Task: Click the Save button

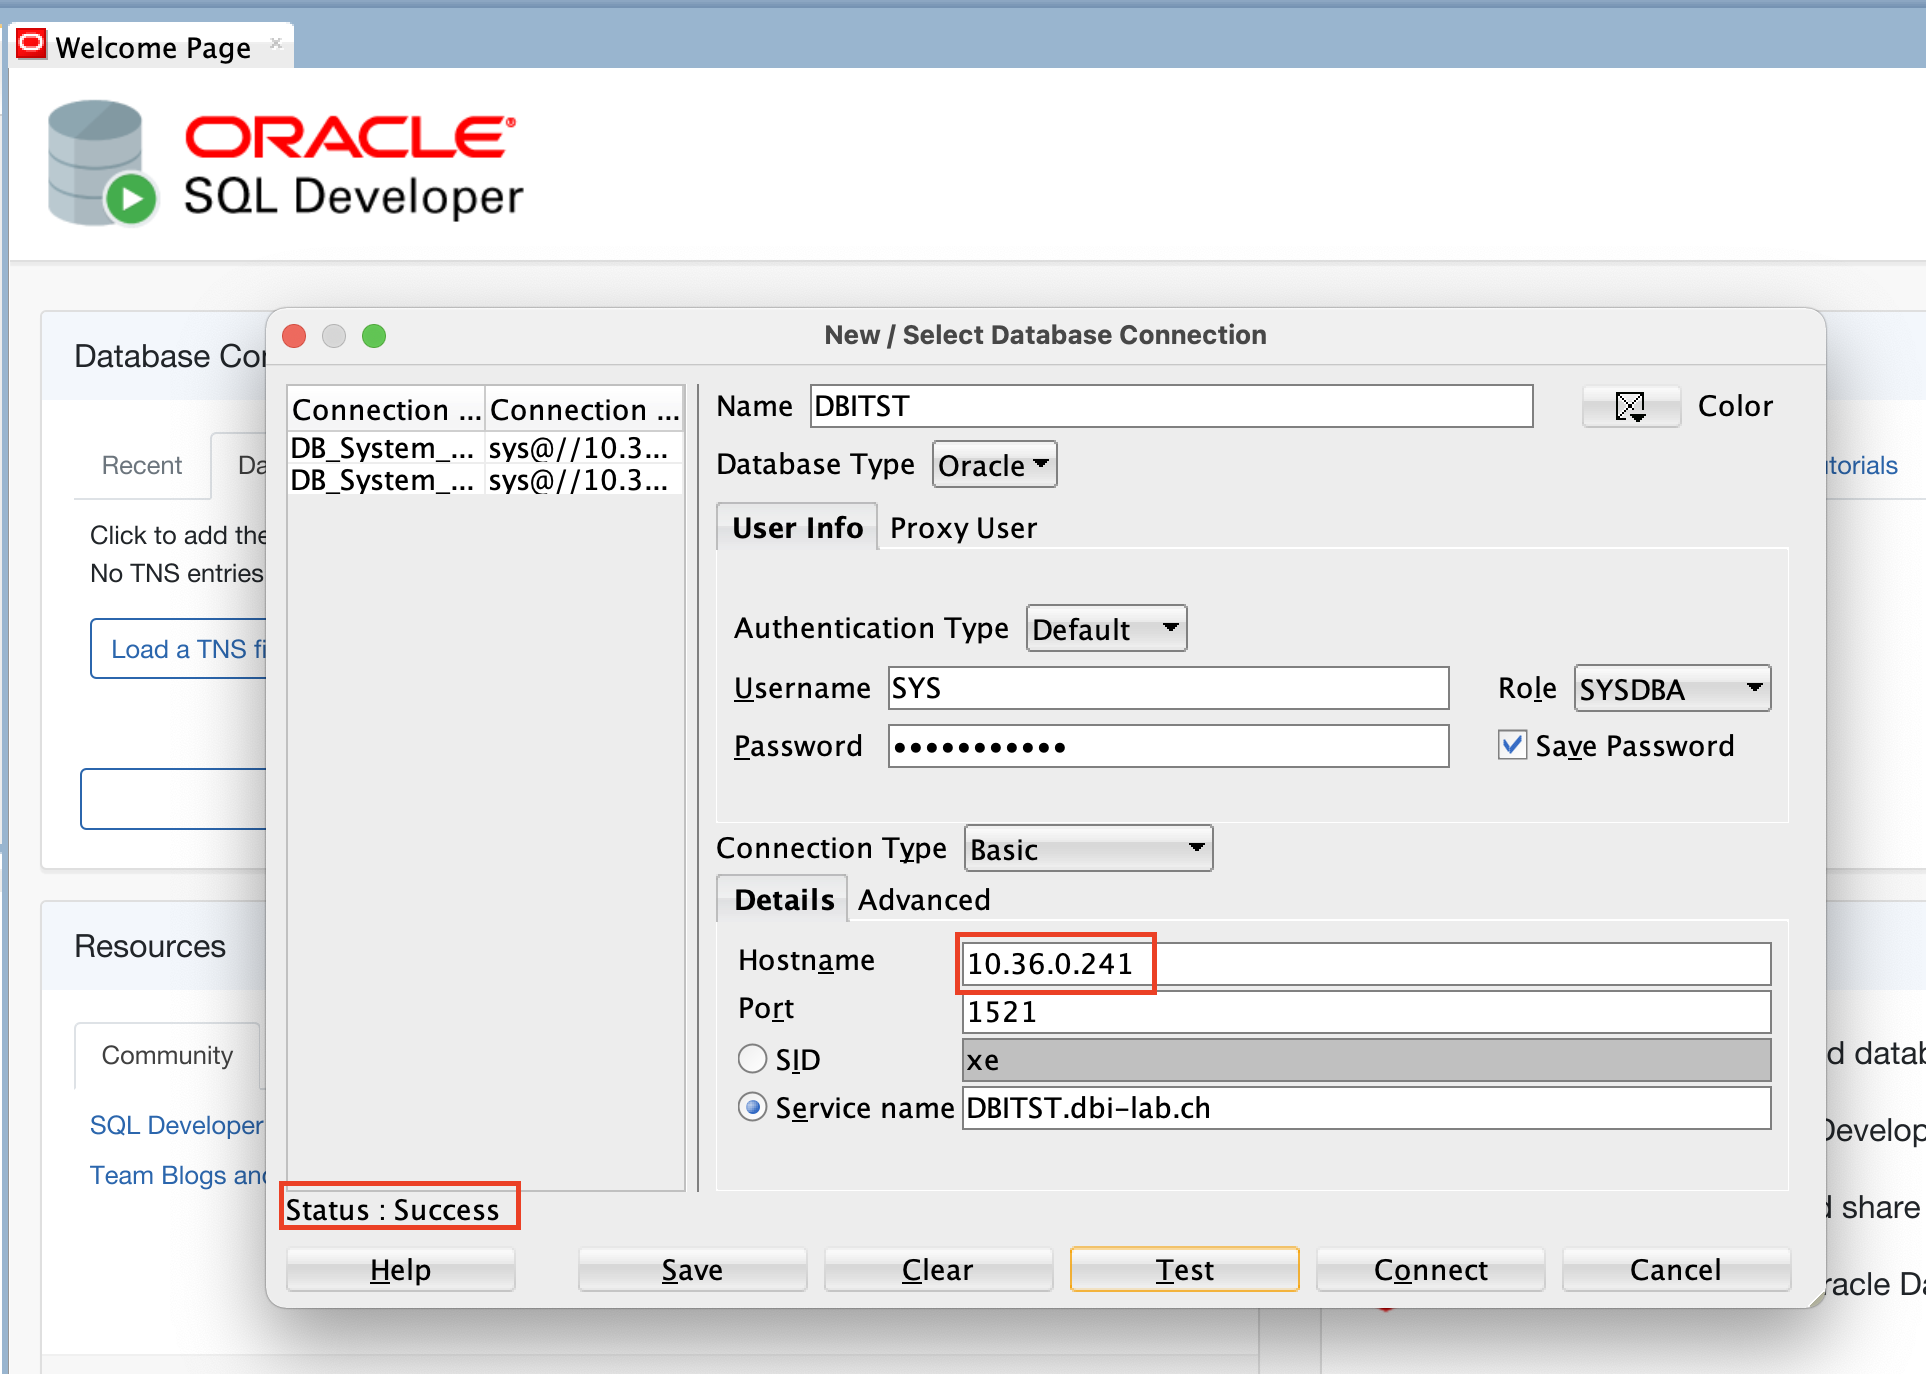Action: point(692,1270)
